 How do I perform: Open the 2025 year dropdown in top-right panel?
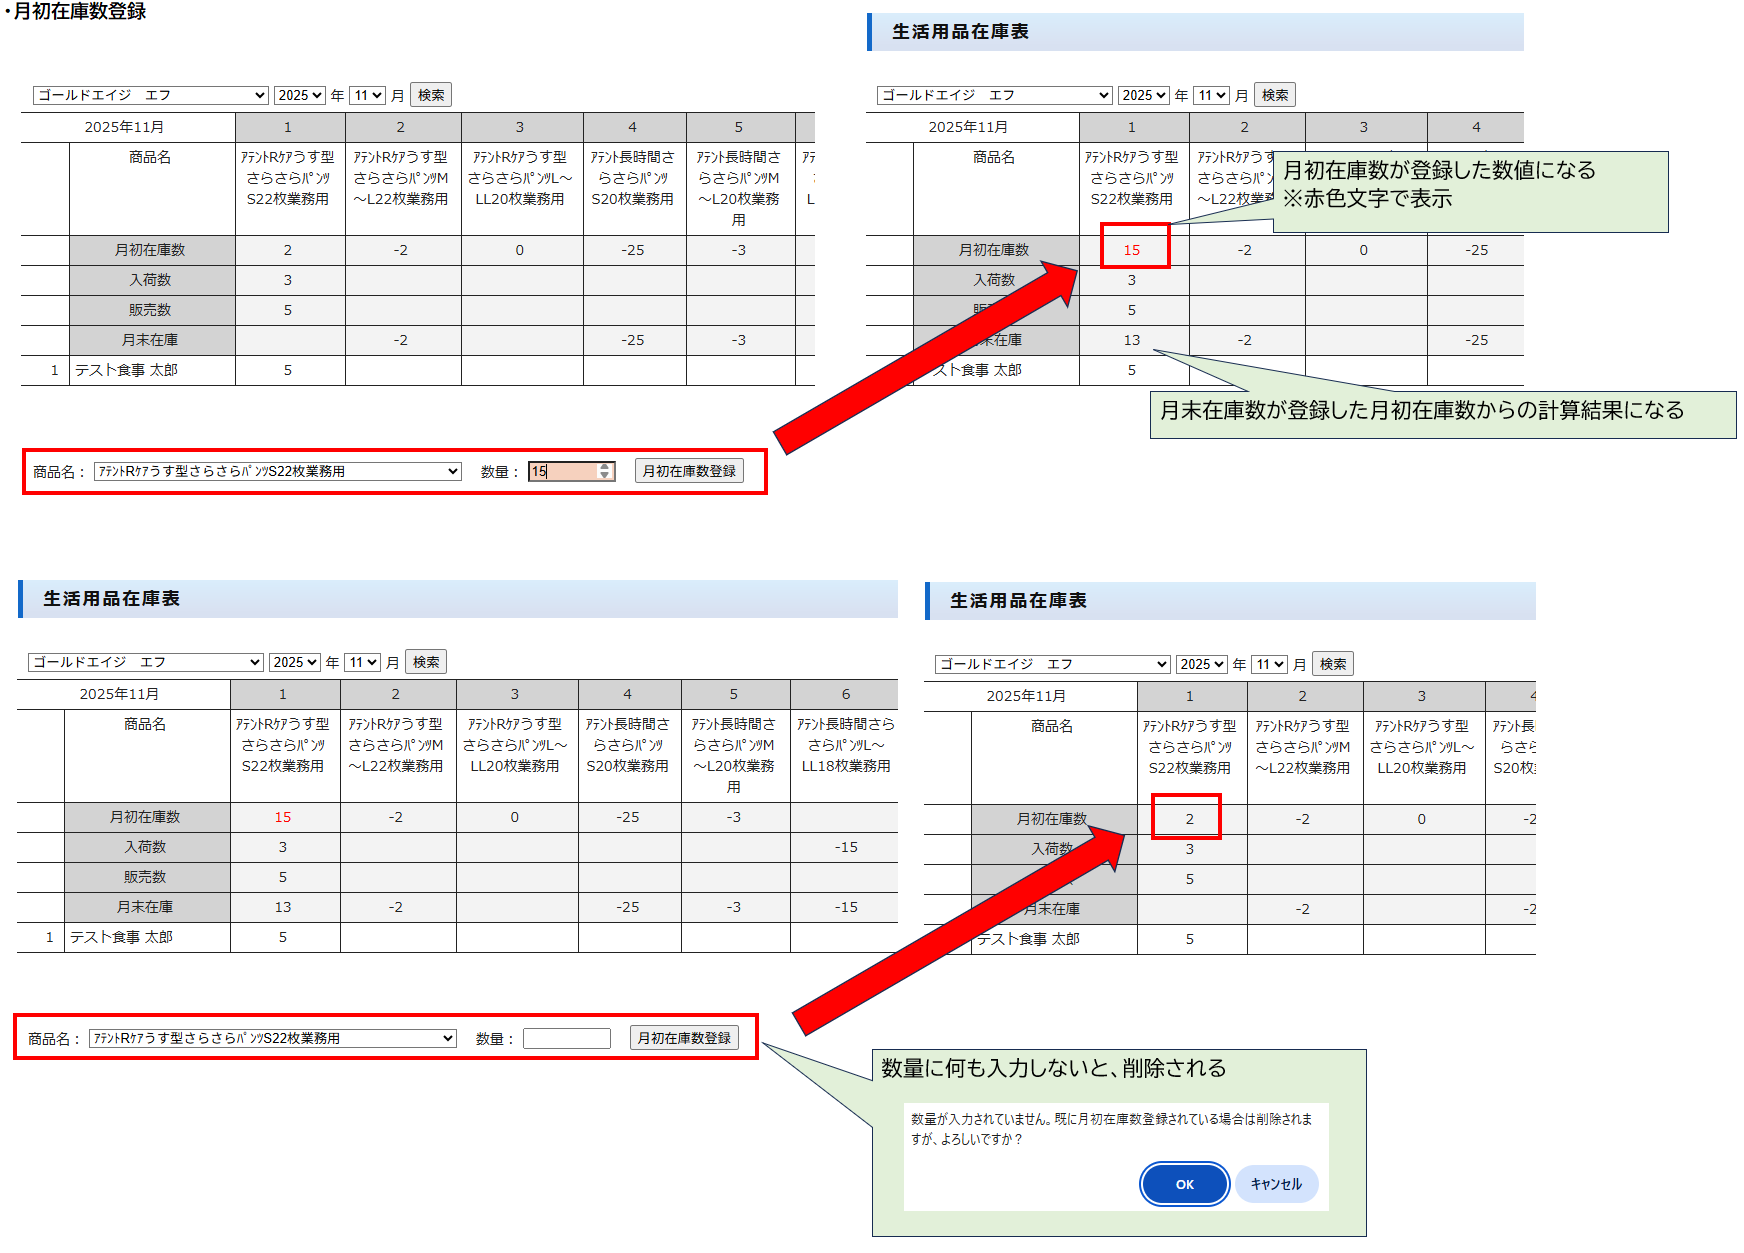click(x=1143, y=95)
